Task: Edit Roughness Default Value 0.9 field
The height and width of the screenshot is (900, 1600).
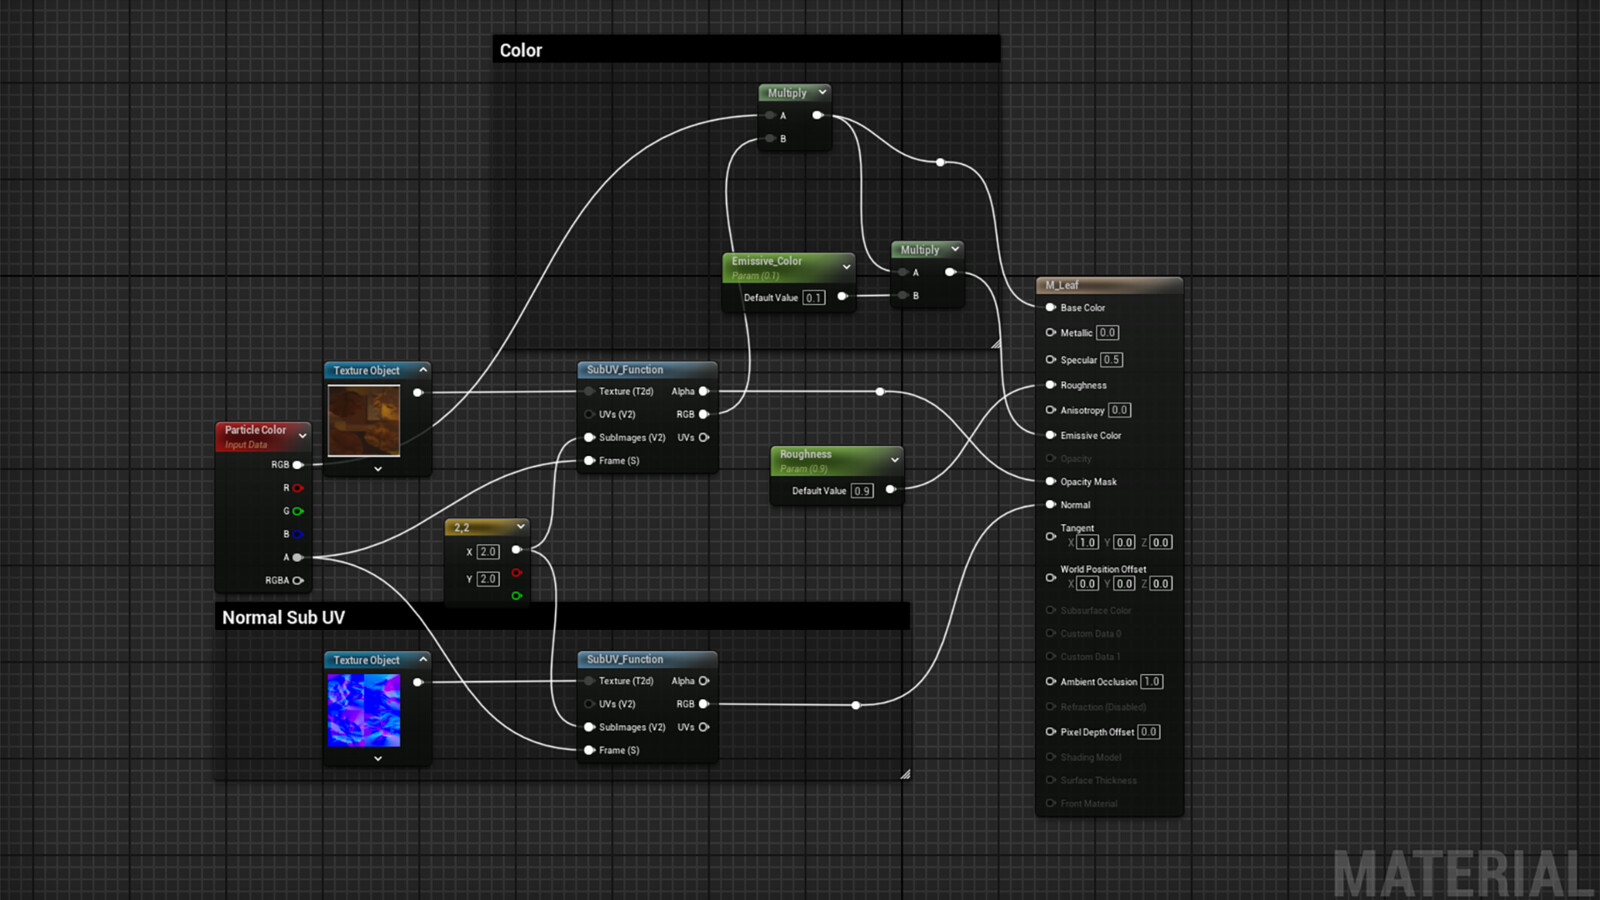Action: 862,491
